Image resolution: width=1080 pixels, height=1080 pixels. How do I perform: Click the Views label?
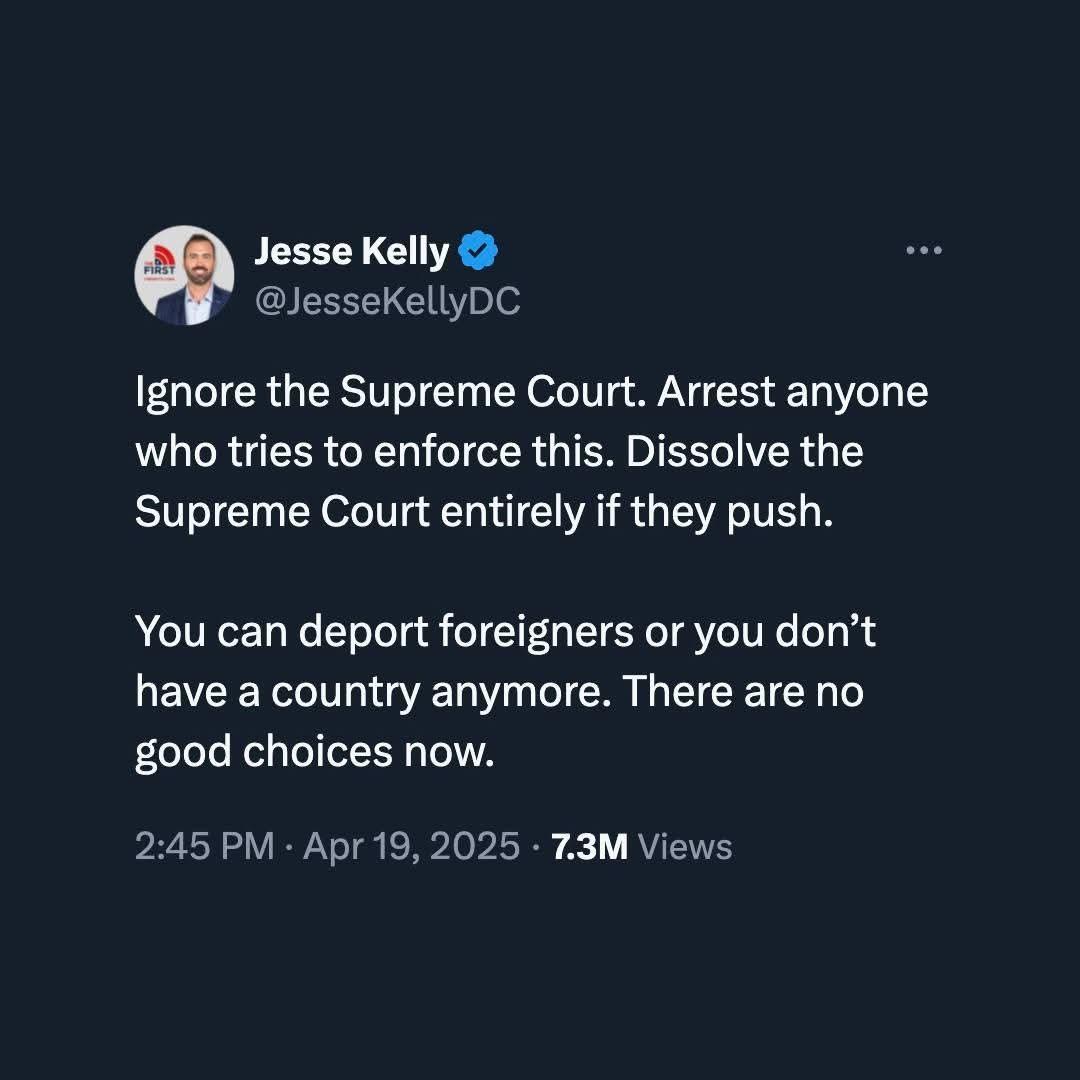[685, 847]
